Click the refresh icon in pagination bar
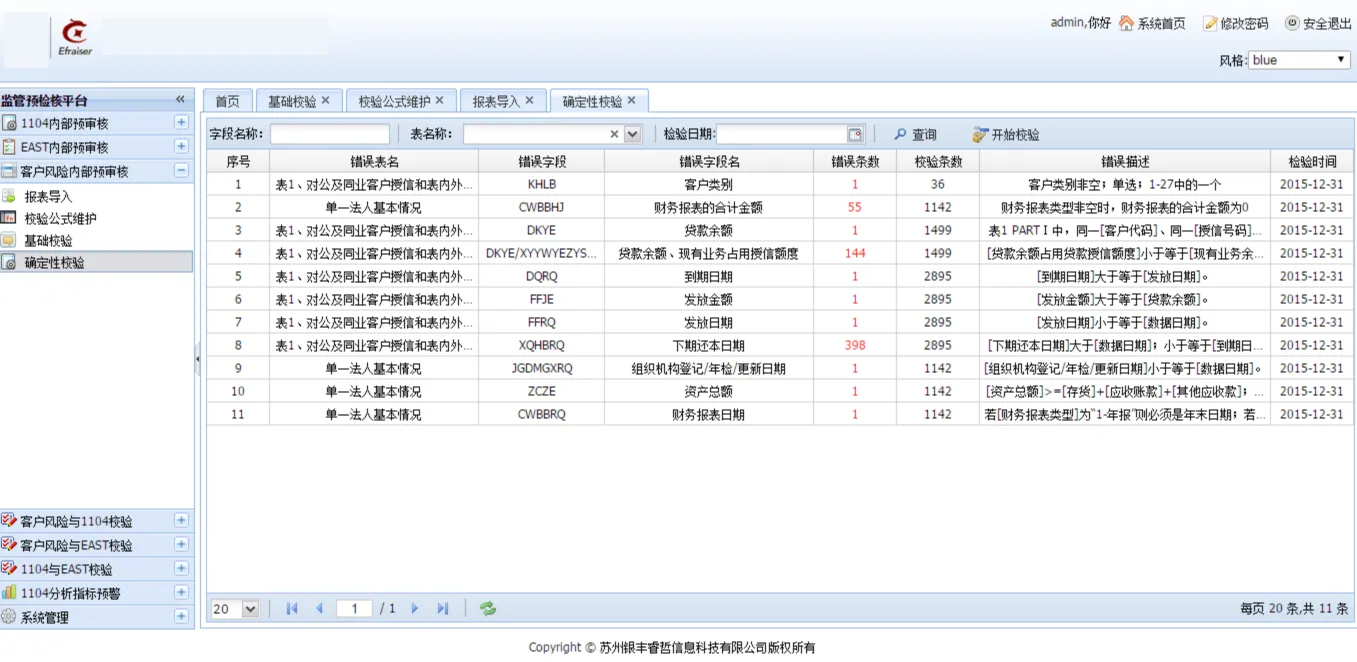Viewport: 1357px width, 662px height. tap(488, 608)
